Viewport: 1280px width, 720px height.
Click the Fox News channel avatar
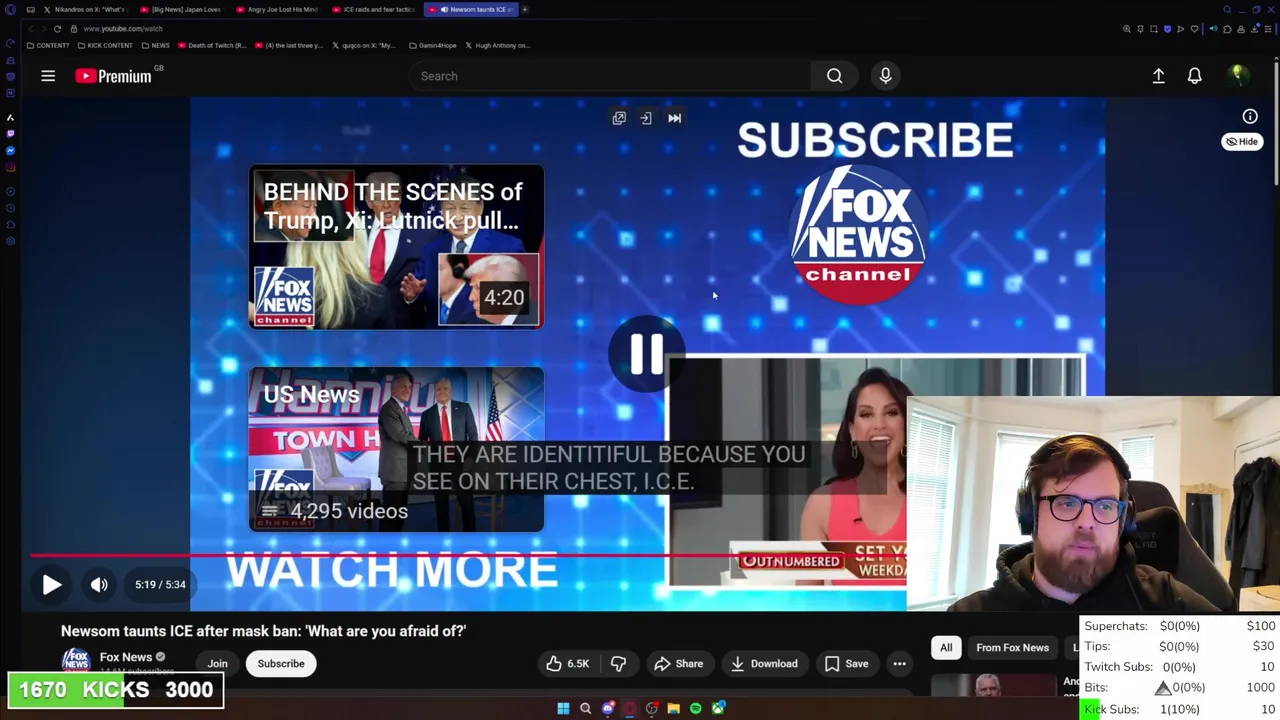pos(75,662)
